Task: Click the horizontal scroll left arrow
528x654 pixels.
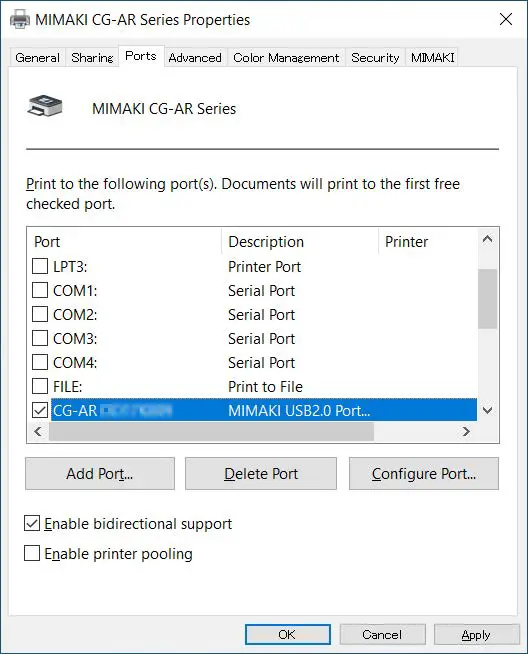Action: (x=38, y=431)
